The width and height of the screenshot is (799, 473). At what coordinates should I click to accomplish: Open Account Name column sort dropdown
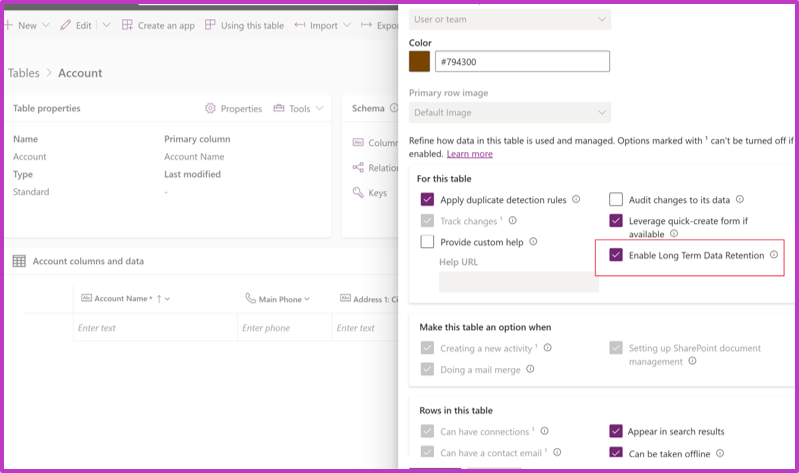(x=167, y=299)
